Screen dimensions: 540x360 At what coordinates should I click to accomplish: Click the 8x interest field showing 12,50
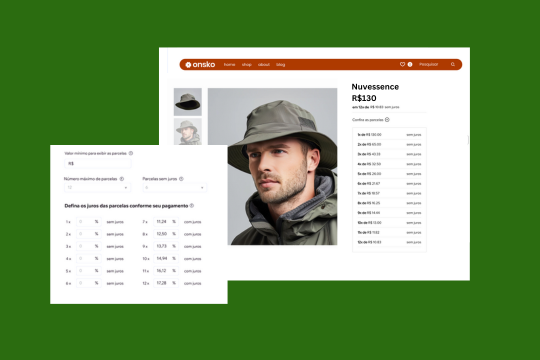click(166, 234)
